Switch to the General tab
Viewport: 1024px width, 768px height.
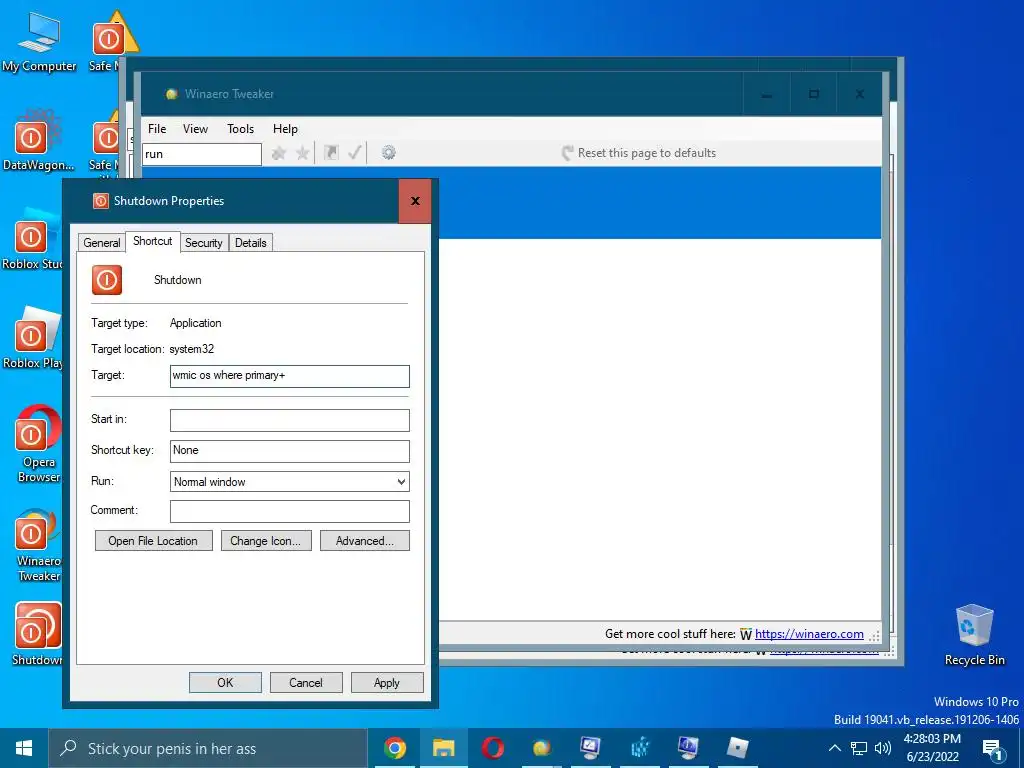pos(102,242)
